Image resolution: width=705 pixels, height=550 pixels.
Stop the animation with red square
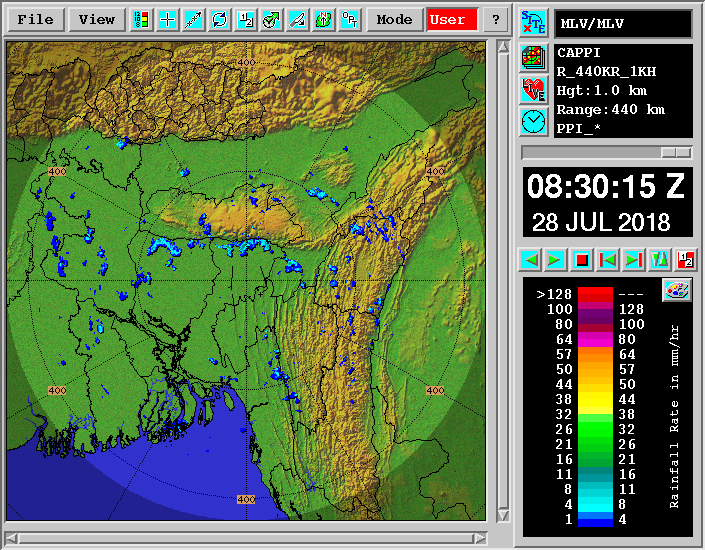coord(582,260)
